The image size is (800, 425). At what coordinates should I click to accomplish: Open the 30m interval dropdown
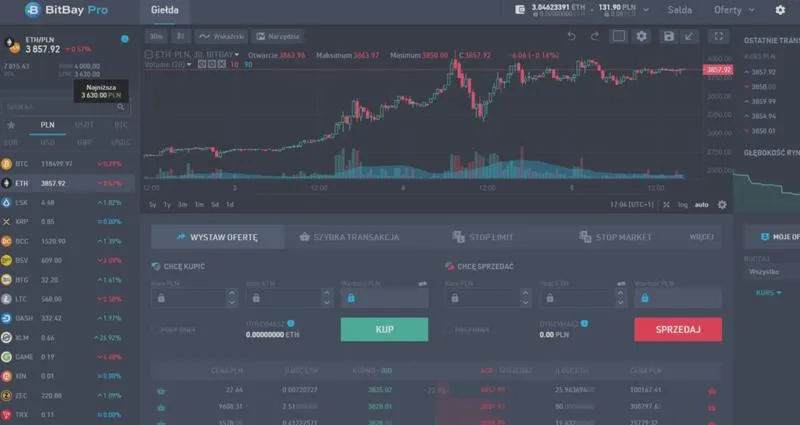(x=157, y=36)
